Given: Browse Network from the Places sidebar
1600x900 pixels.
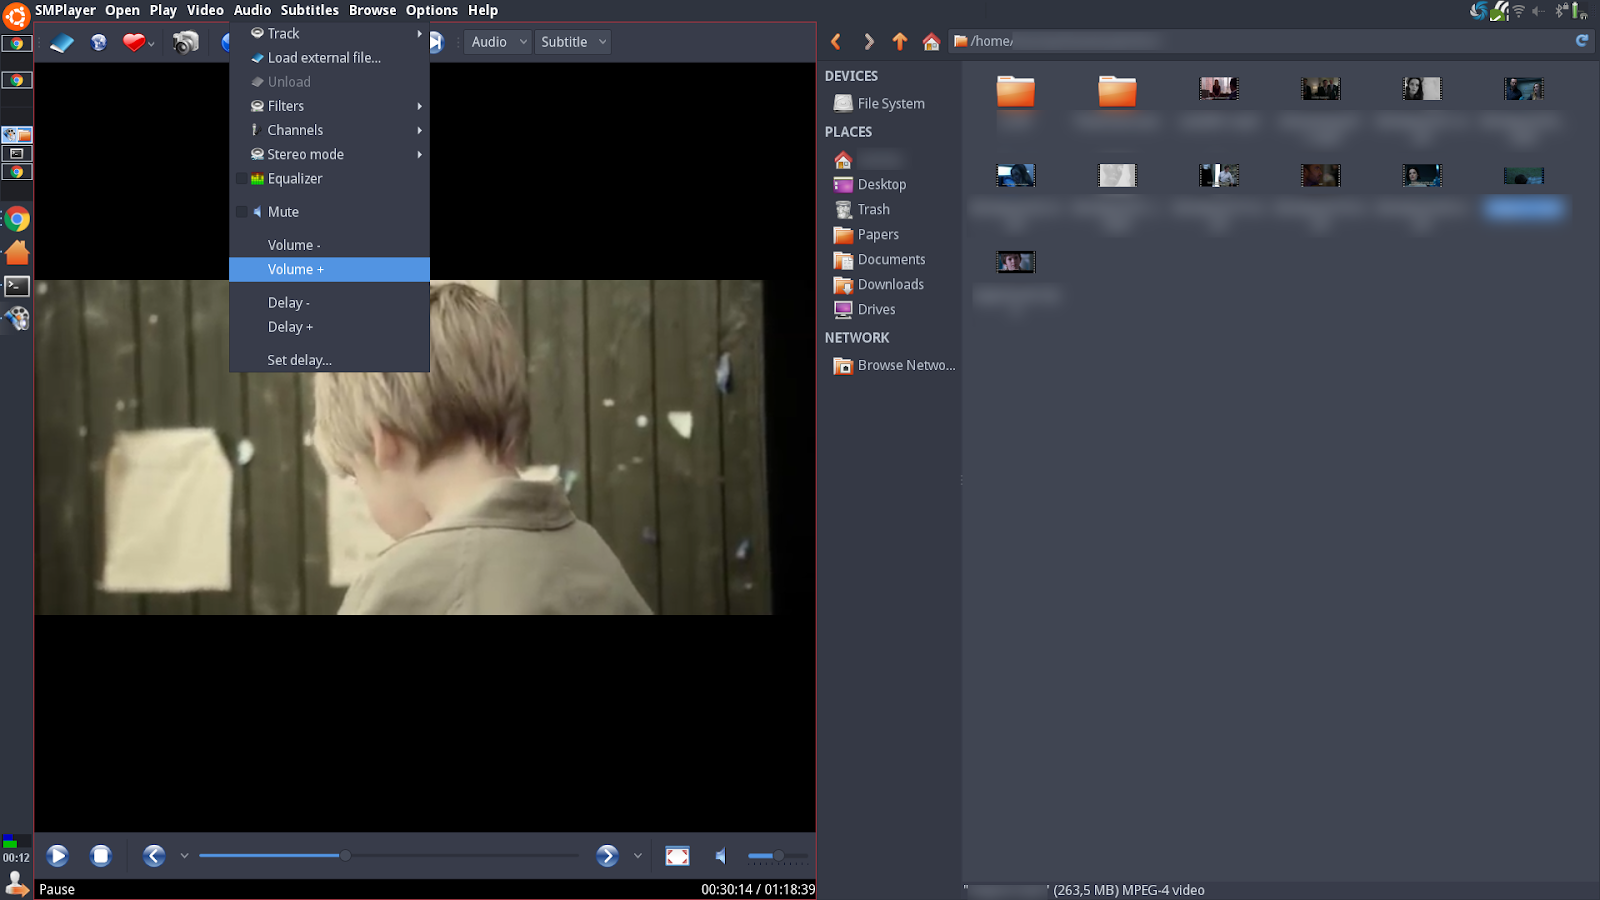Looking at the screenshot, I should pyautogui.click(x=905, y=365).
